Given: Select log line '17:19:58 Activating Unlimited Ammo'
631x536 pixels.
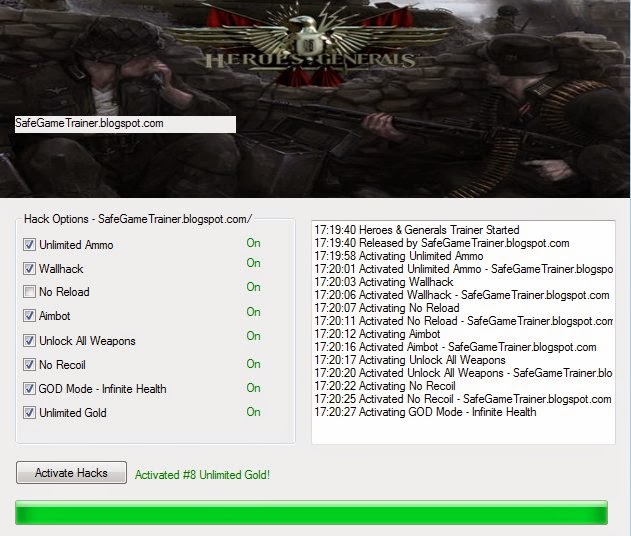Looking at the screenshot, I should tap(399, 256).
